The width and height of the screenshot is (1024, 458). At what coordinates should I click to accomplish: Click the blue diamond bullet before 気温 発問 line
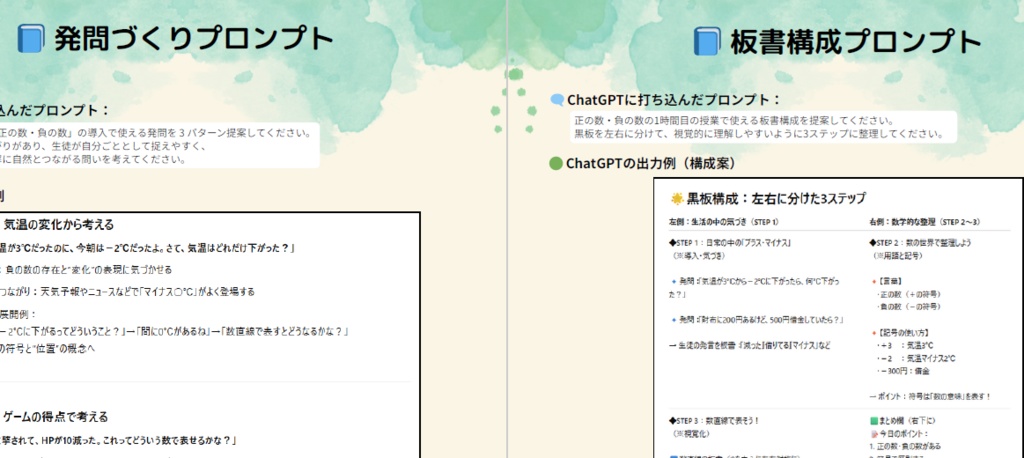coord(673,281)
